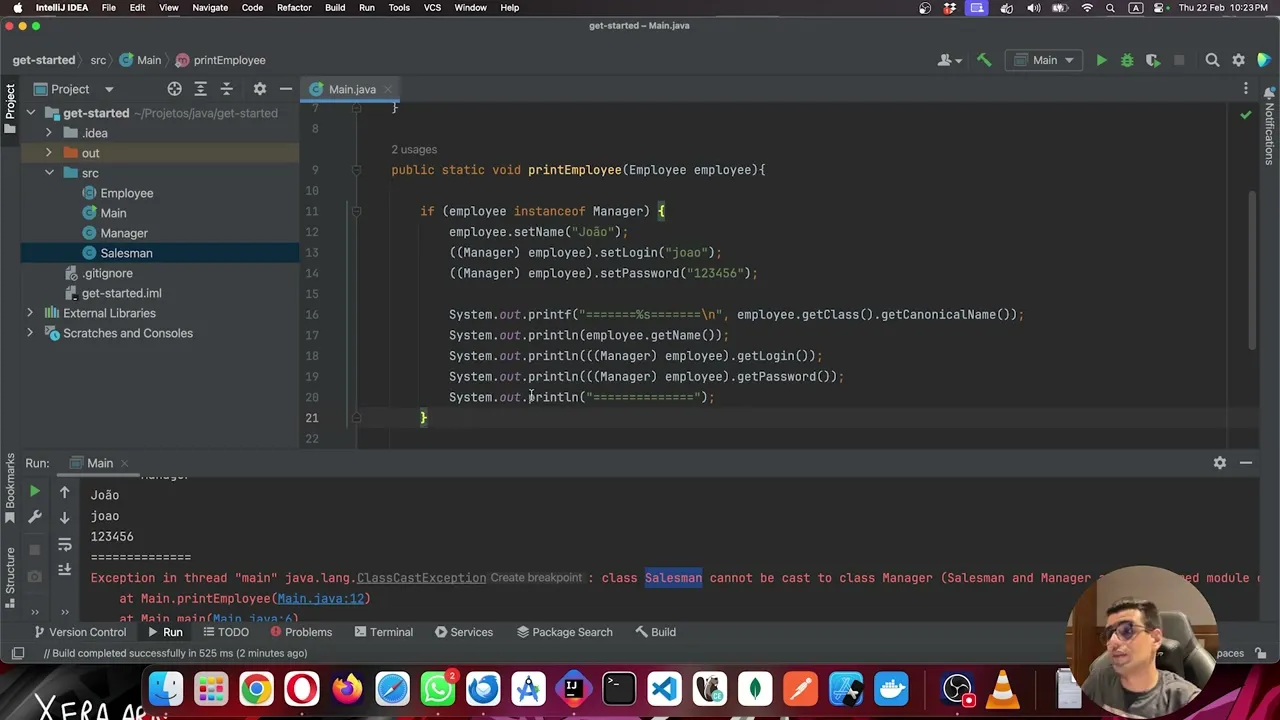The height and width of the screenshot is (720, 1280).
Task: Collapse the src folder
Action: pyautogui.click(x=48, y=173)
